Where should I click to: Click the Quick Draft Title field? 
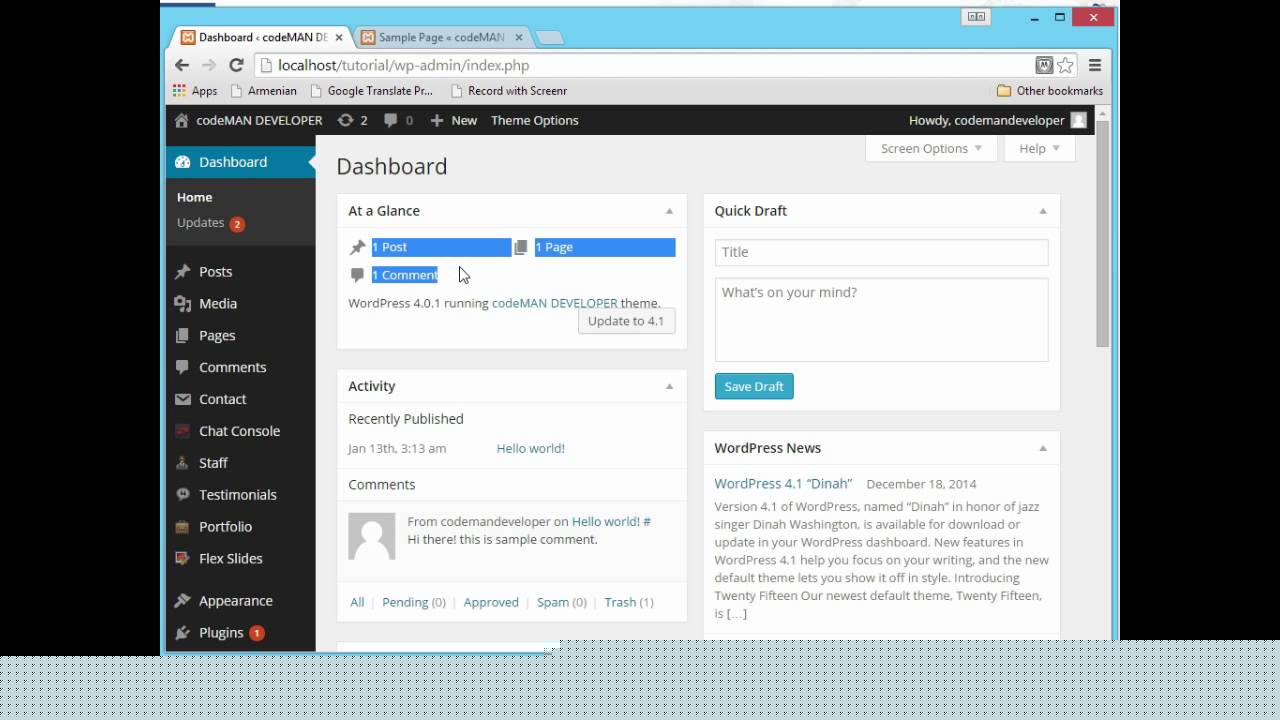coord(882,252)
